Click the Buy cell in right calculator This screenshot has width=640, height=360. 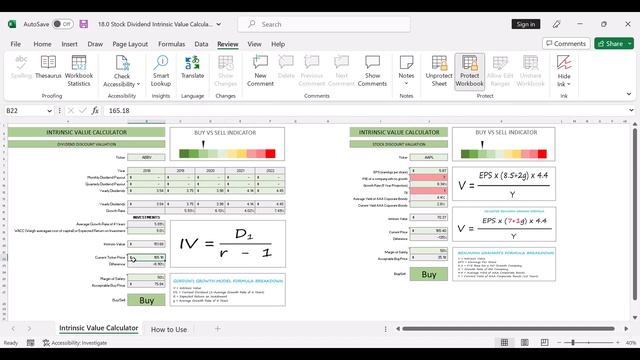click(x=429, y=274)
